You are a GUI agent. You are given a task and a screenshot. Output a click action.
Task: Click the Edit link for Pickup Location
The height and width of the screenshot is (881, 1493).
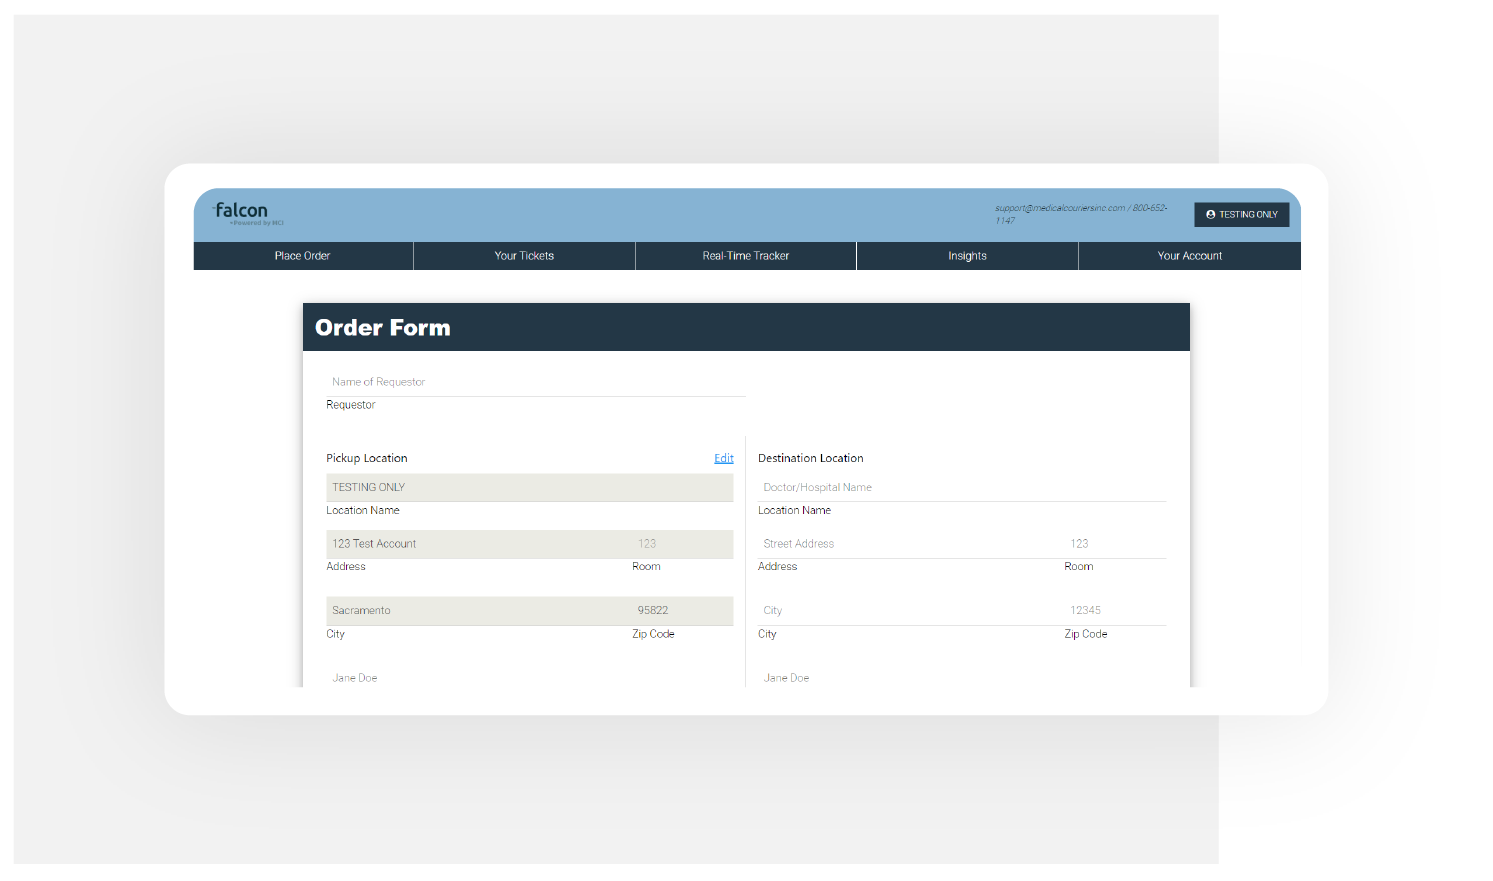click(724, 458)
